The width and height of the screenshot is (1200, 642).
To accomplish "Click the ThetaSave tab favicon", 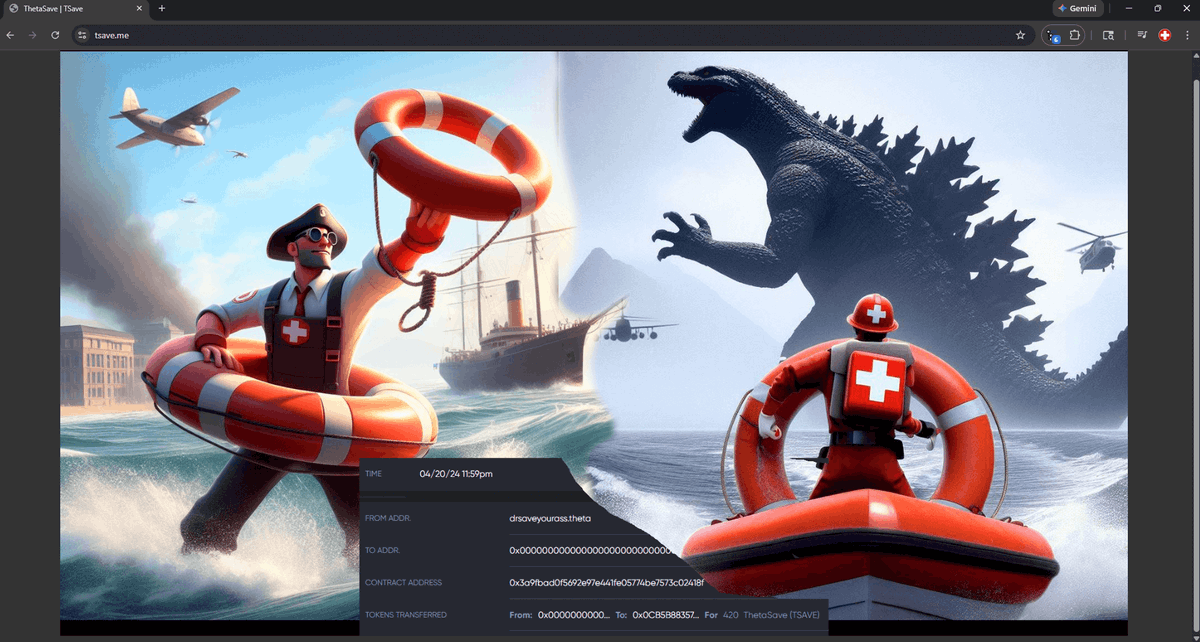I will click(13, 8).
